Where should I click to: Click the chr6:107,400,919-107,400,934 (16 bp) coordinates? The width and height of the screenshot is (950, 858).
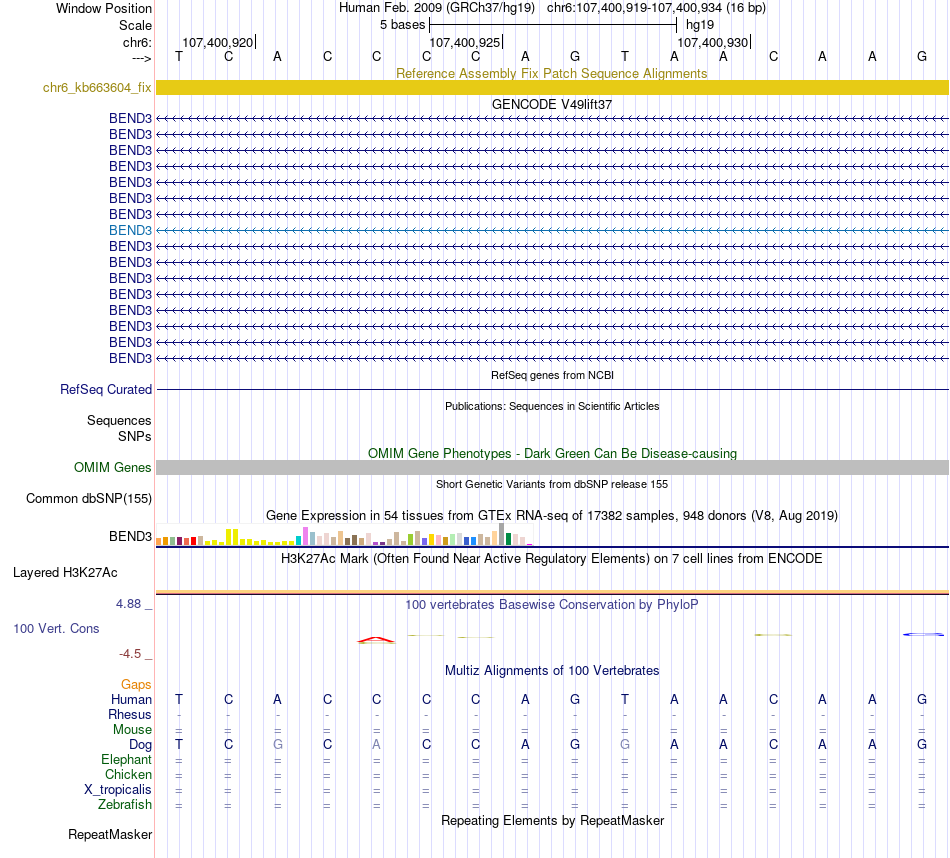[x=656, y=8]
